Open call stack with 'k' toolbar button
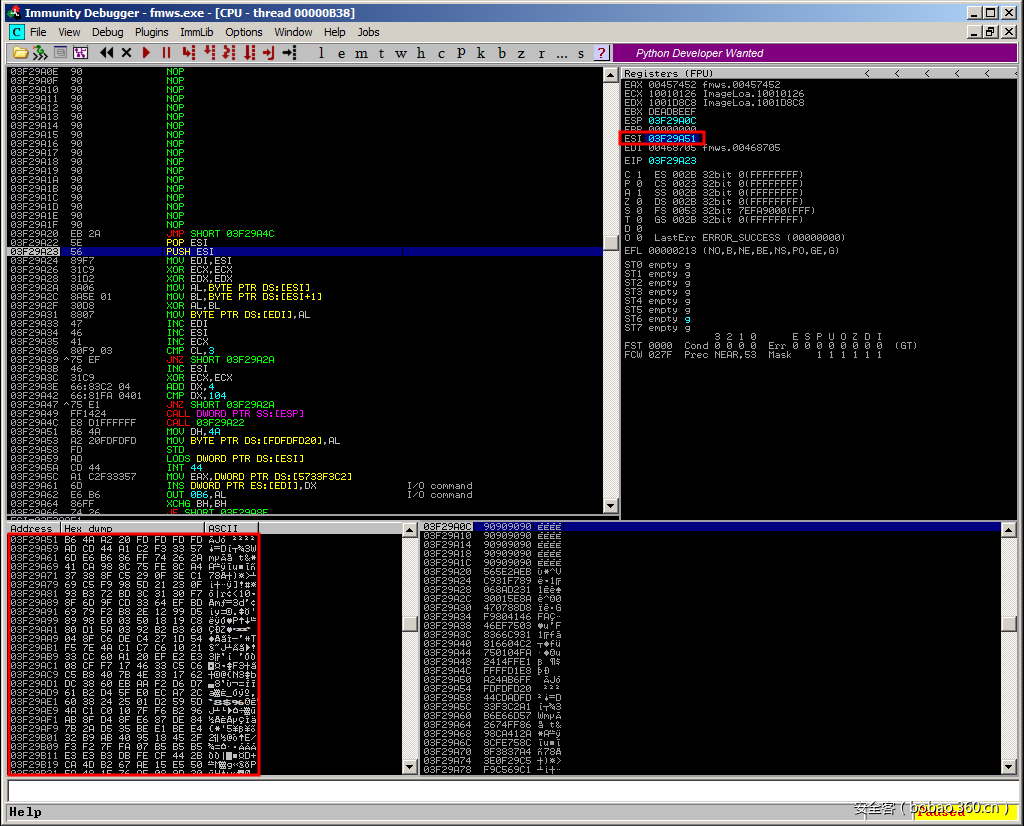The image size is (1024, 826). (481, 53)
